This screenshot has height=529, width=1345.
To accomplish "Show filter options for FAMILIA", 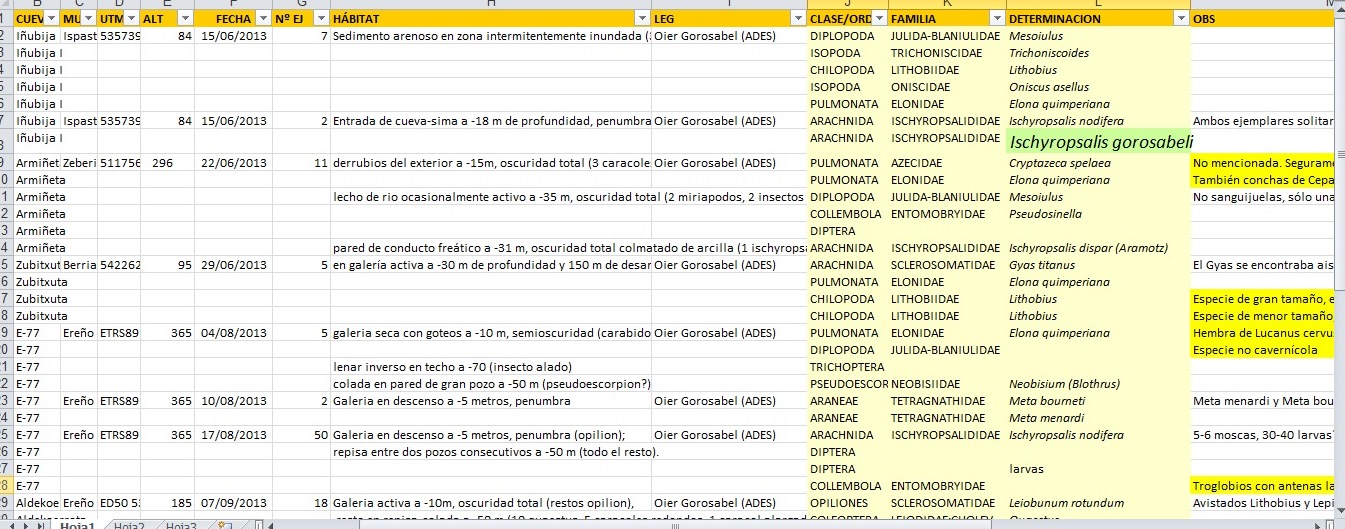I will point(996,19).
